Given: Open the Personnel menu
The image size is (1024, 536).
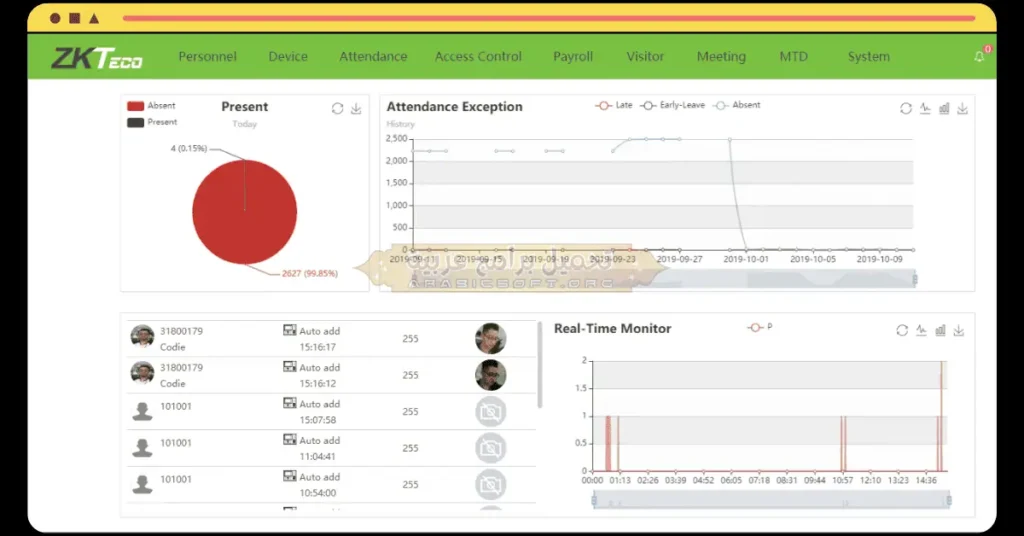Looking at the screenshot, I should [207, 57].
